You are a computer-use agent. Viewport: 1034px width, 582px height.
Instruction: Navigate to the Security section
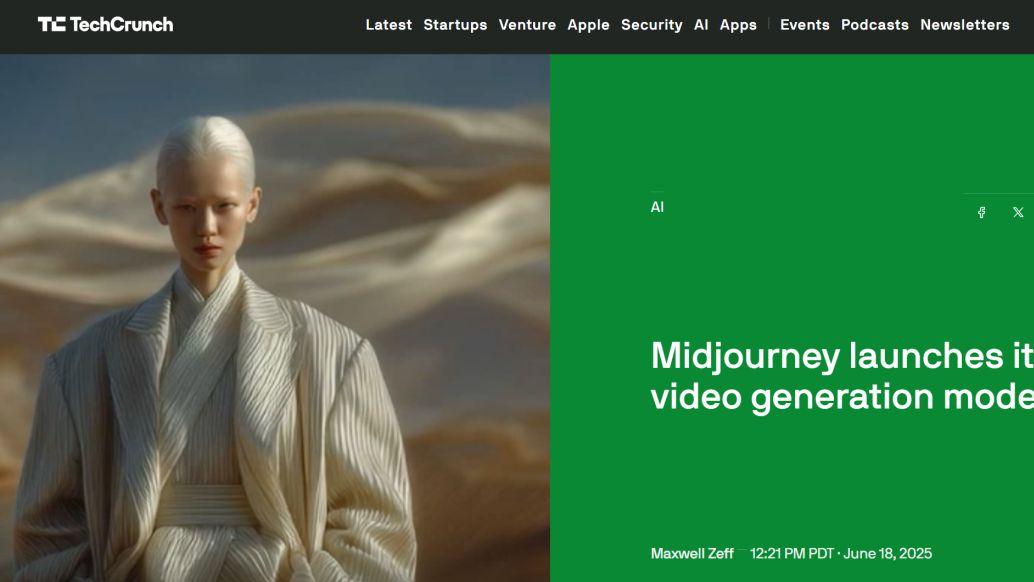[x=652, y=25]
